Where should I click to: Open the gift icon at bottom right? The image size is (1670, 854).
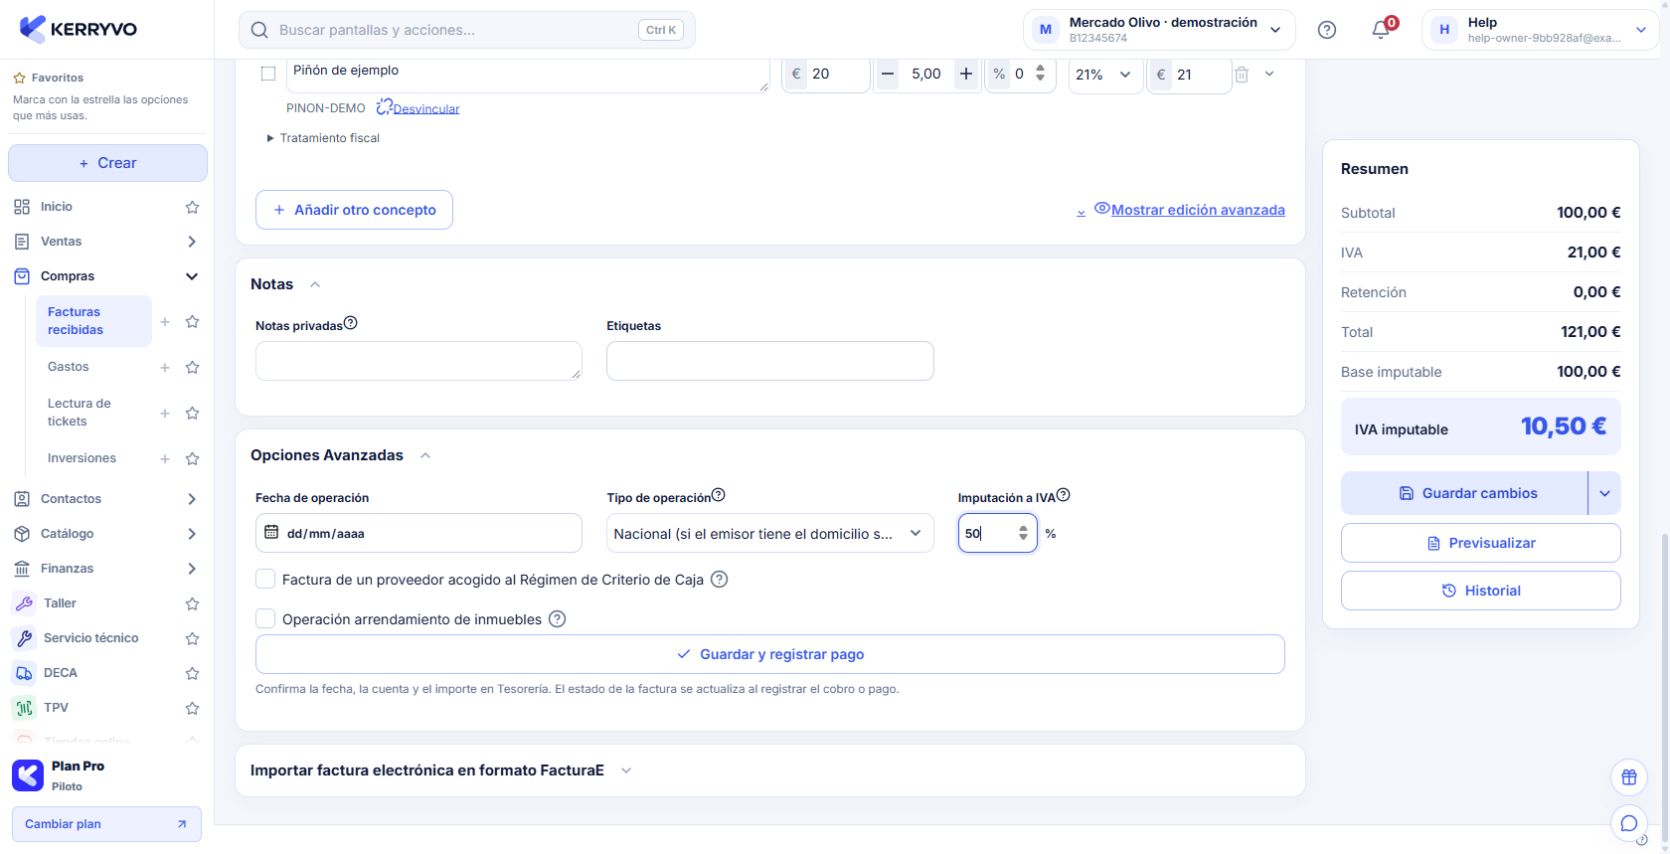pyautogui.click(x=1629, y=777)
